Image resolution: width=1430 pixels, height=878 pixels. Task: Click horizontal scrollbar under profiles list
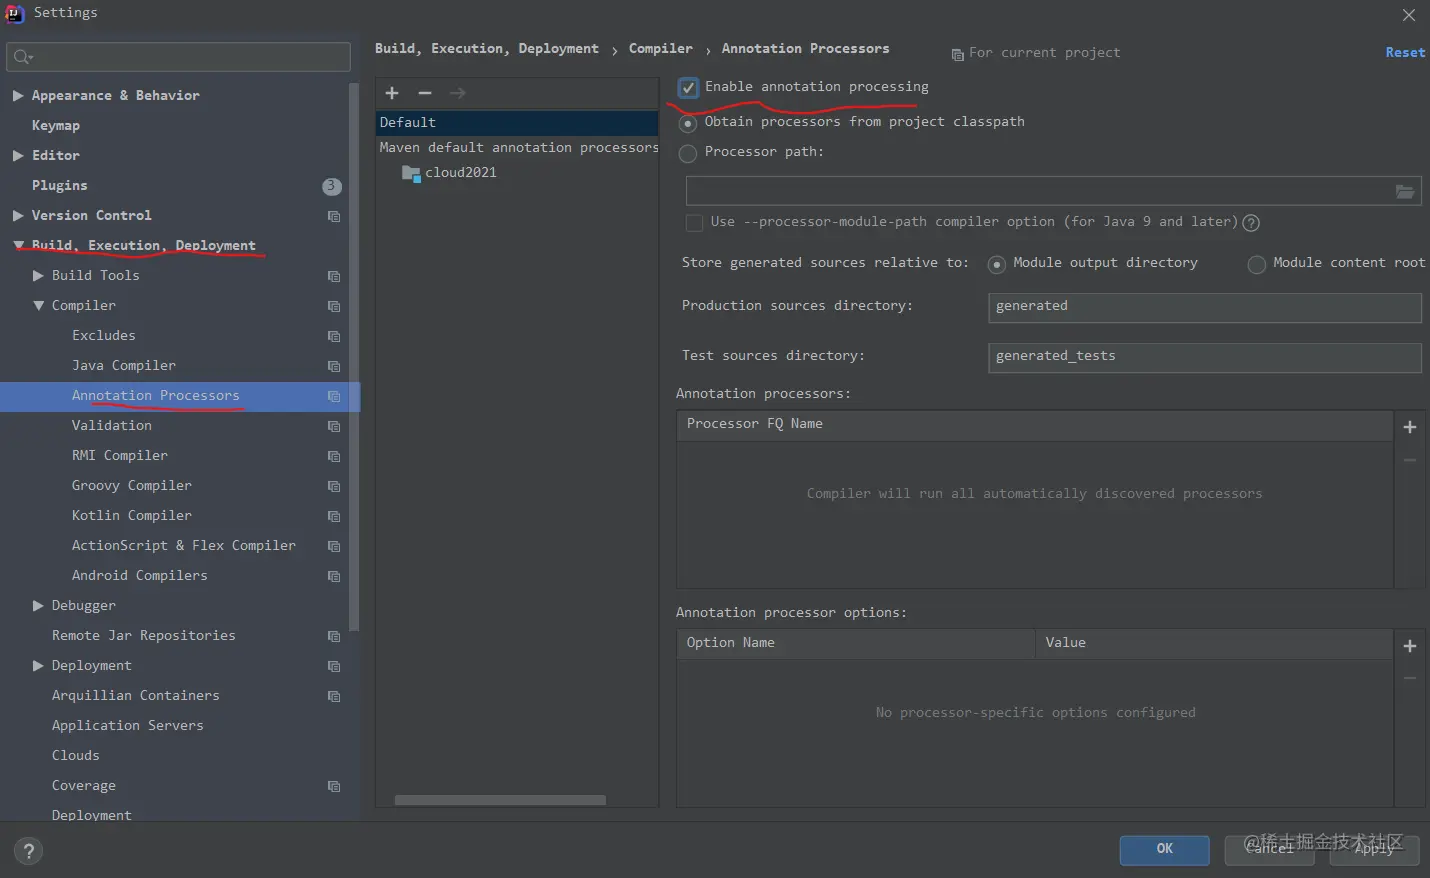click(x=500, y=800)
